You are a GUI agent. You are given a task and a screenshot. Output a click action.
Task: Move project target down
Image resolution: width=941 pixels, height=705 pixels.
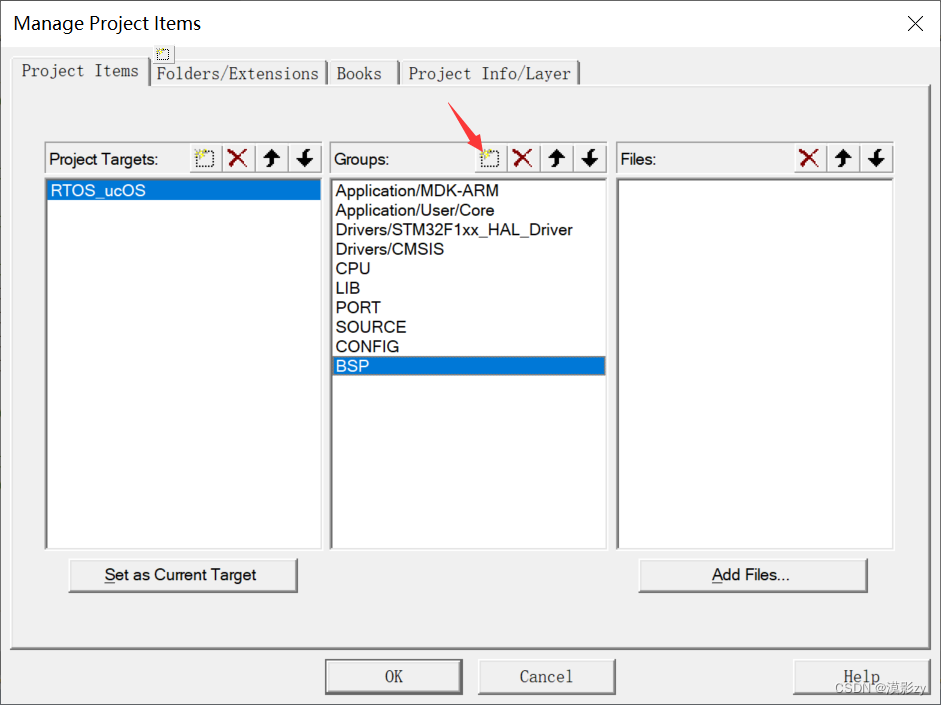coord(305,158)
